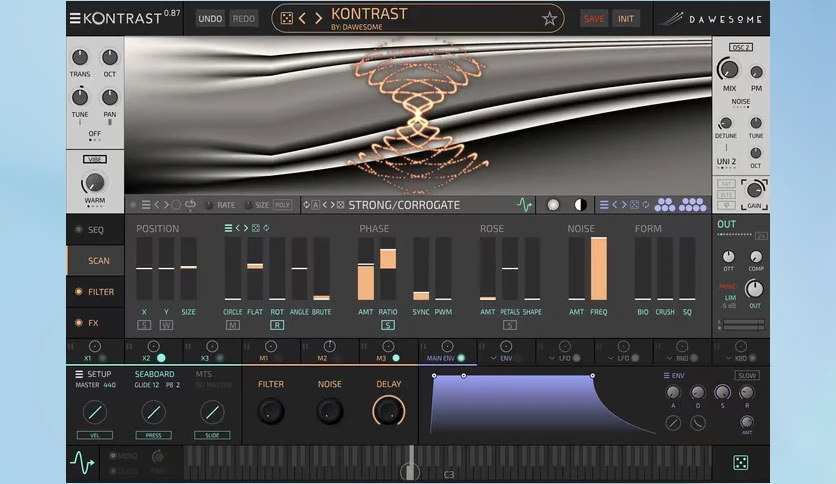Click the SLIDE curve circle icon
Image resolution: width=836 pixels, height=484 pixels.
coord(212,412)
